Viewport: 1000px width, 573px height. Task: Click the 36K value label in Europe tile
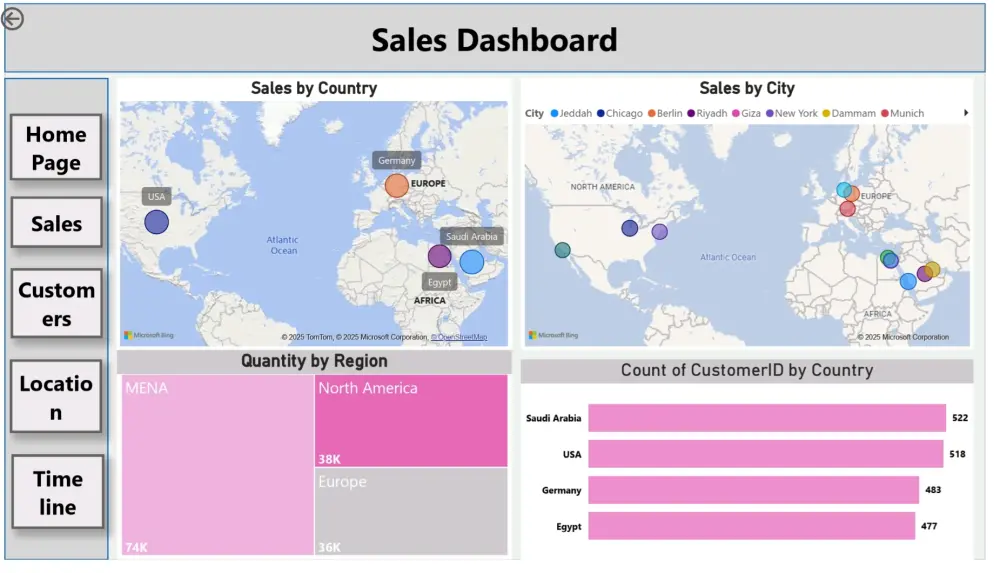pyautogui.click(x=329, y=547)
